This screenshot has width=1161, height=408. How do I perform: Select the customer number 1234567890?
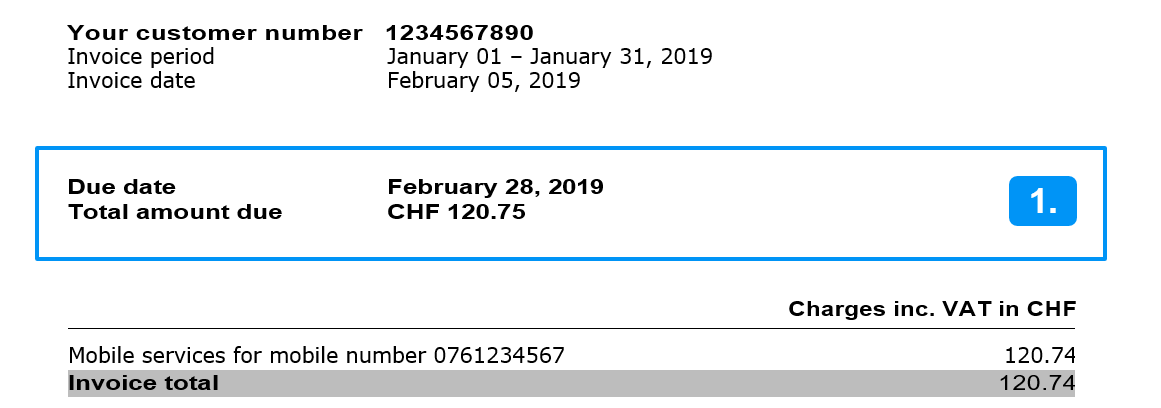(459, 33)
